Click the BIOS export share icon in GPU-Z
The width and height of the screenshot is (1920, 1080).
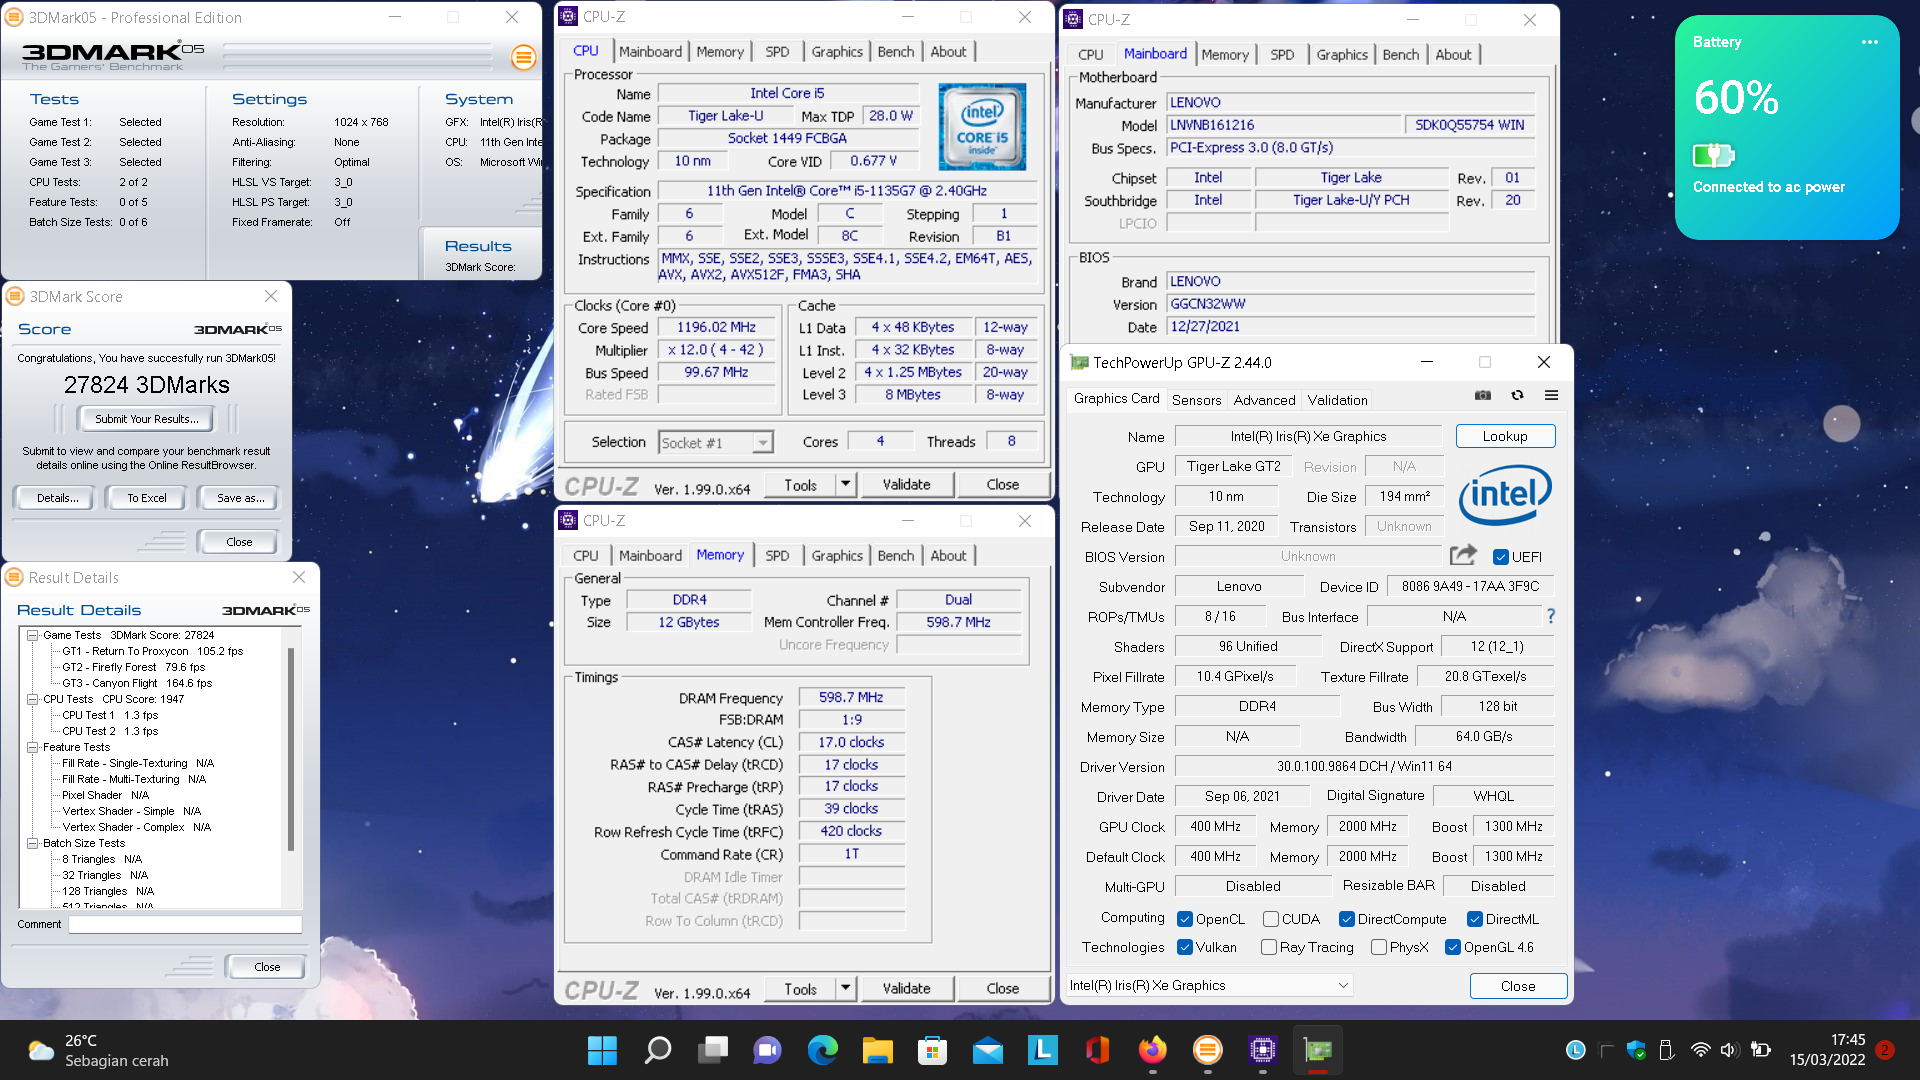(x=1463, y=554)
